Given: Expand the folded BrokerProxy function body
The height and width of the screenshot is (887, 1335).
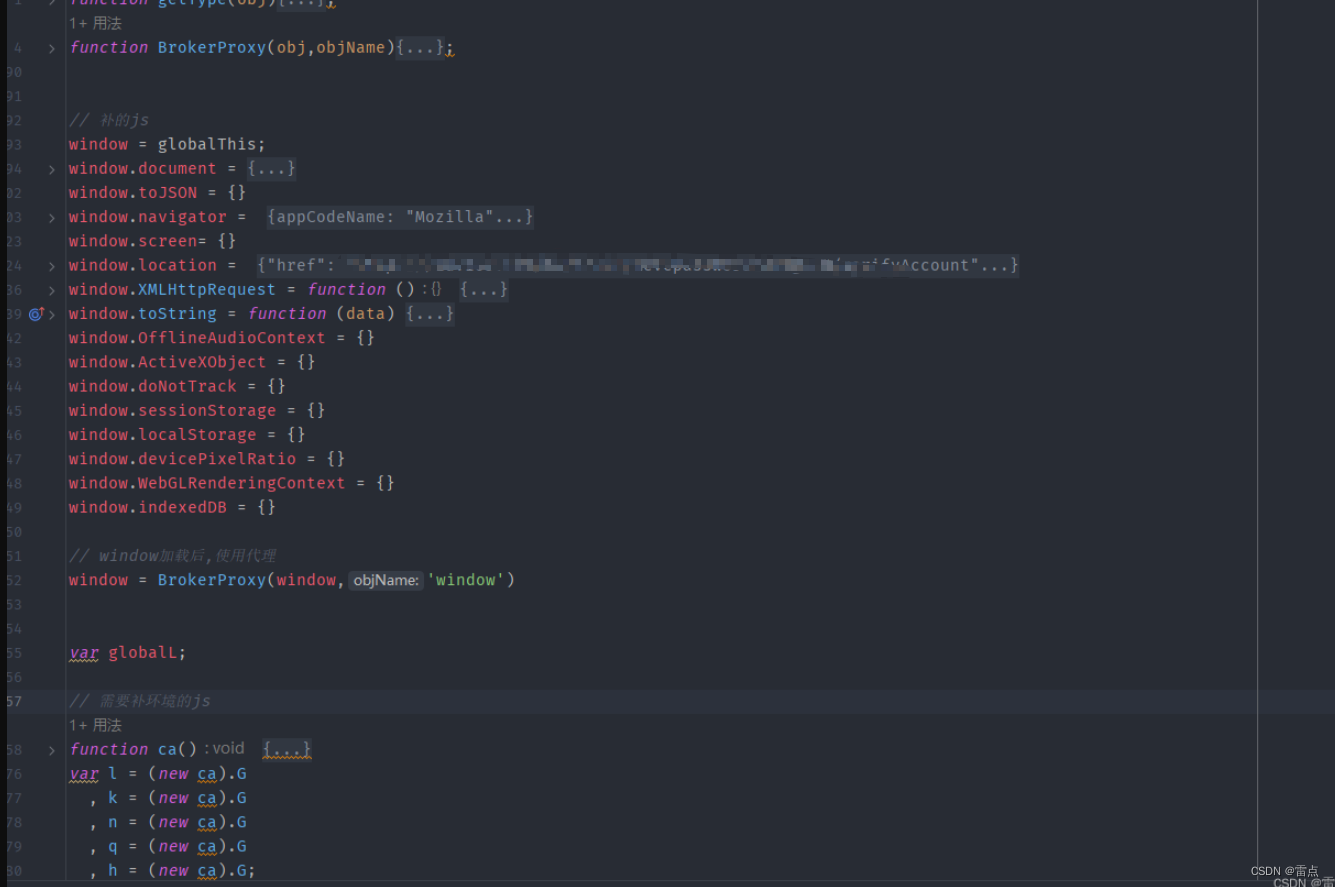Looking at the screenshot, I should pyautogui.click(x=420, y=48).
